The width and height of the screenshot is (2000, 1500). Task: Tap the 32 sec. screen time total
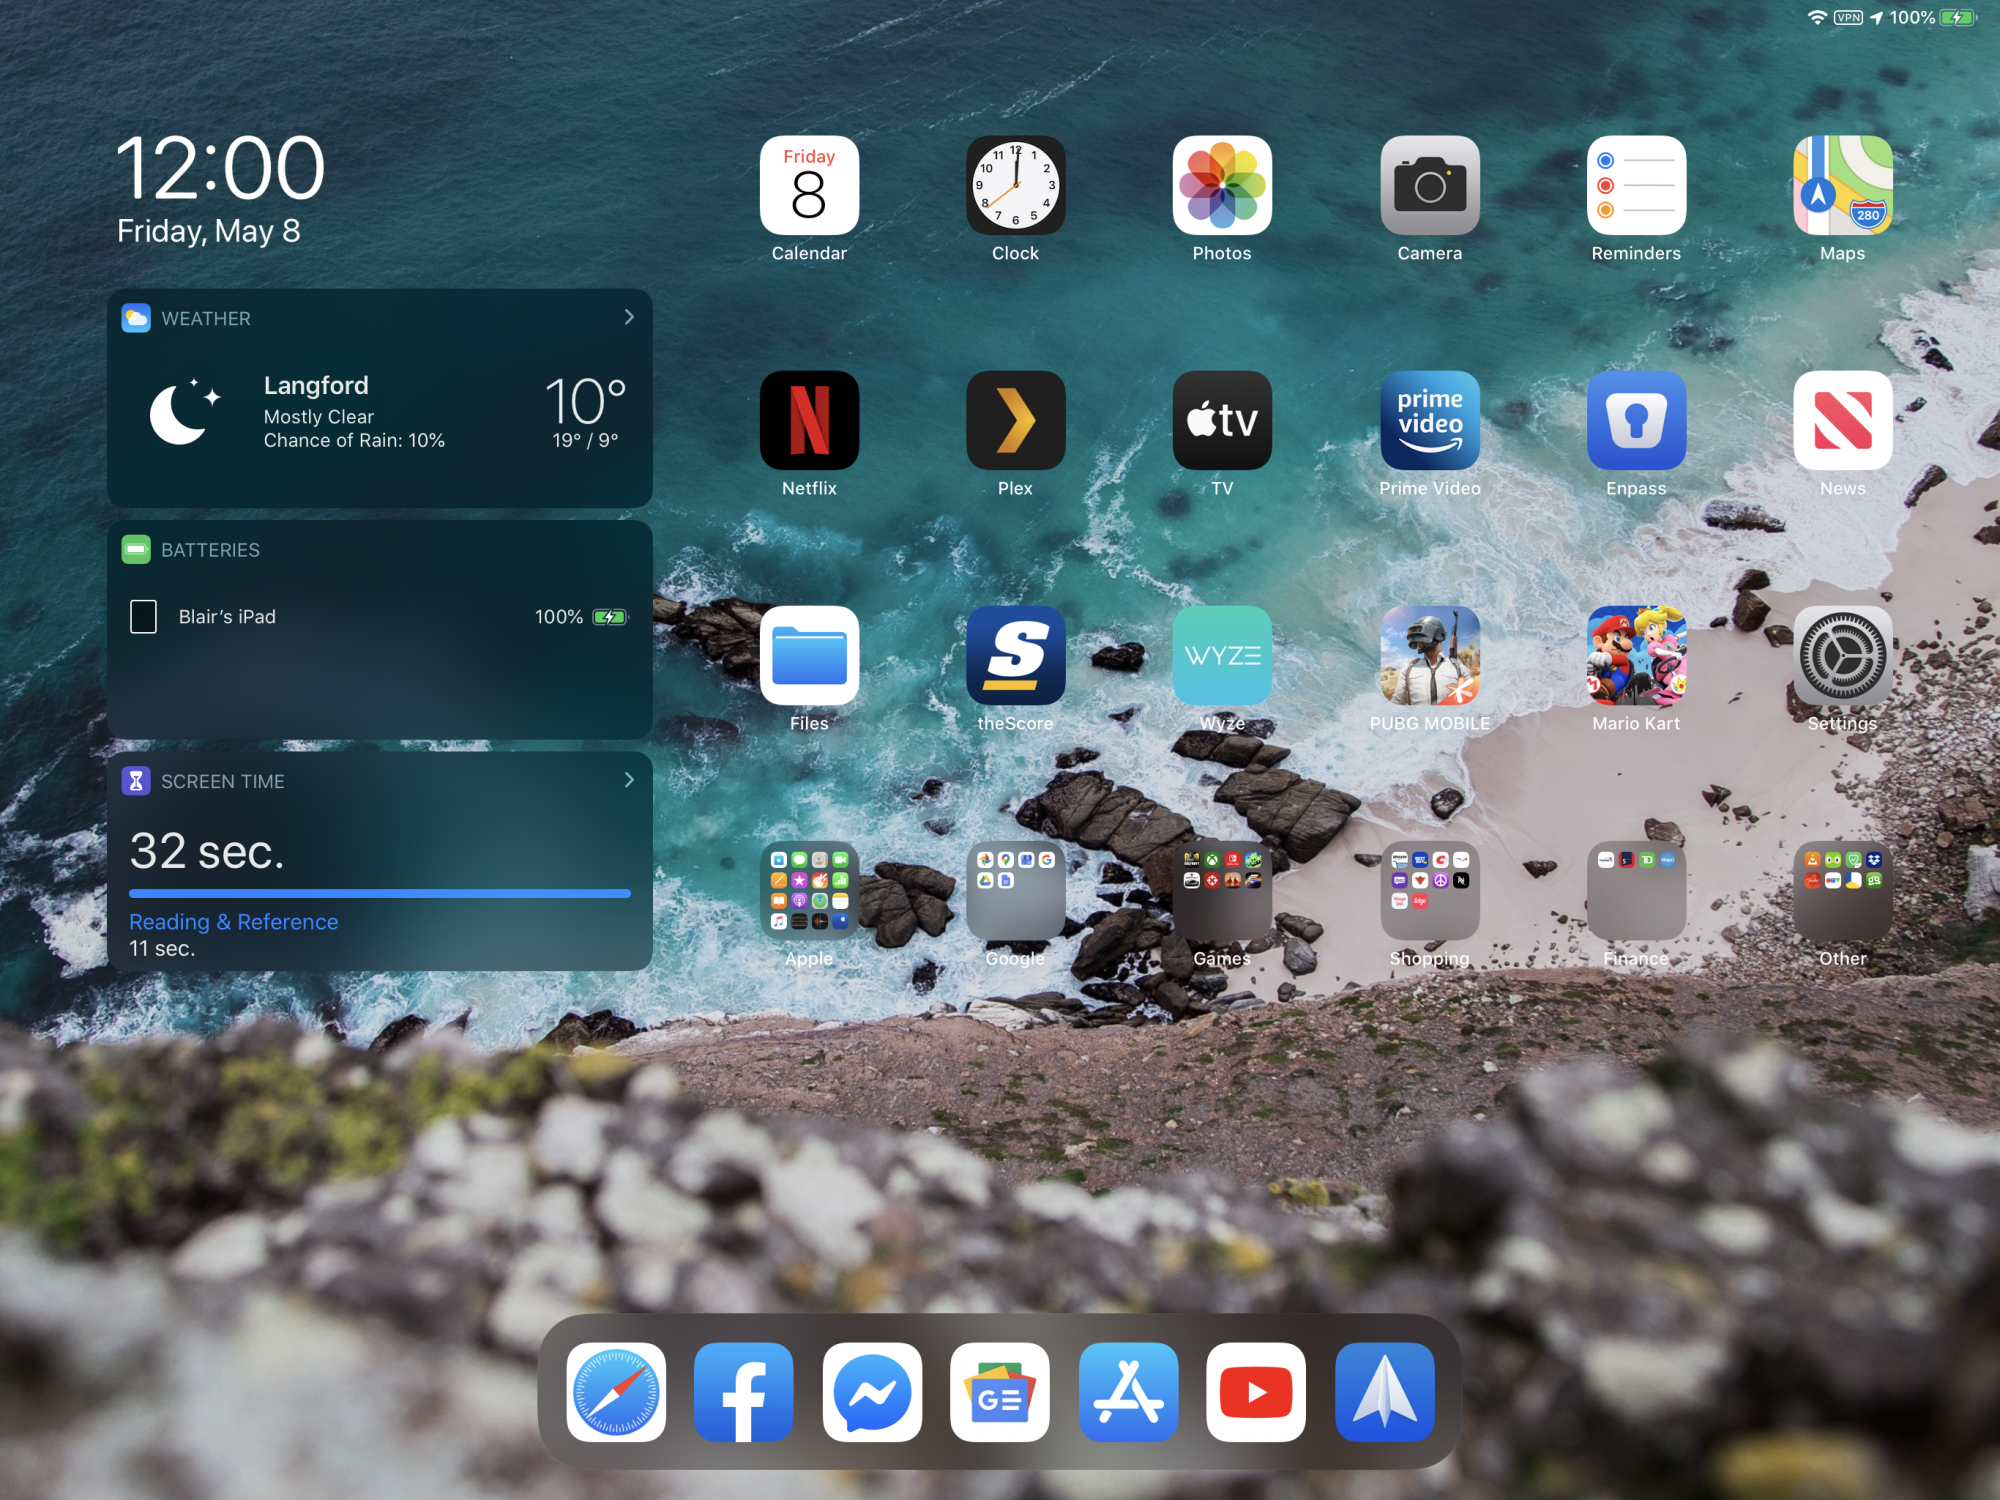pyautogui.click(x=207, y=851)
